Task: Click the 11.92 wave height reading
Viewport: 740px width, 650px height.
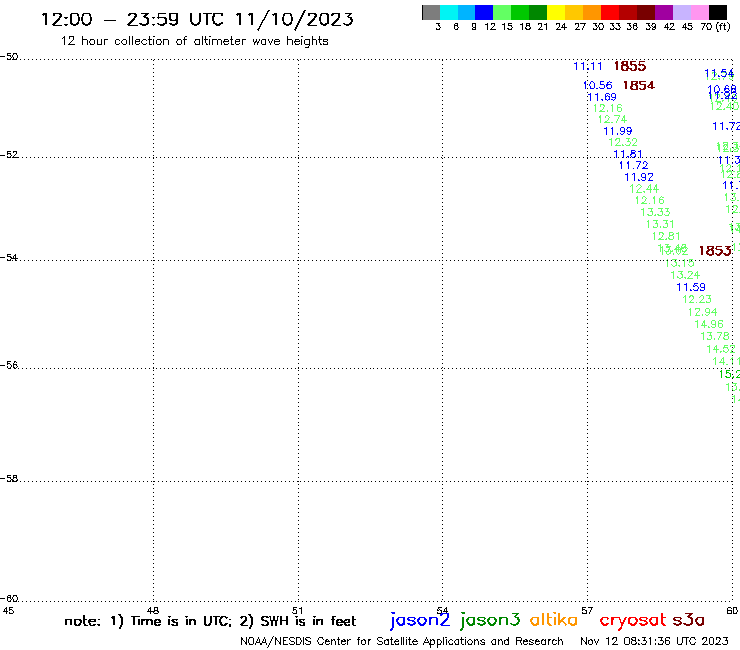Action: [639, 177]
